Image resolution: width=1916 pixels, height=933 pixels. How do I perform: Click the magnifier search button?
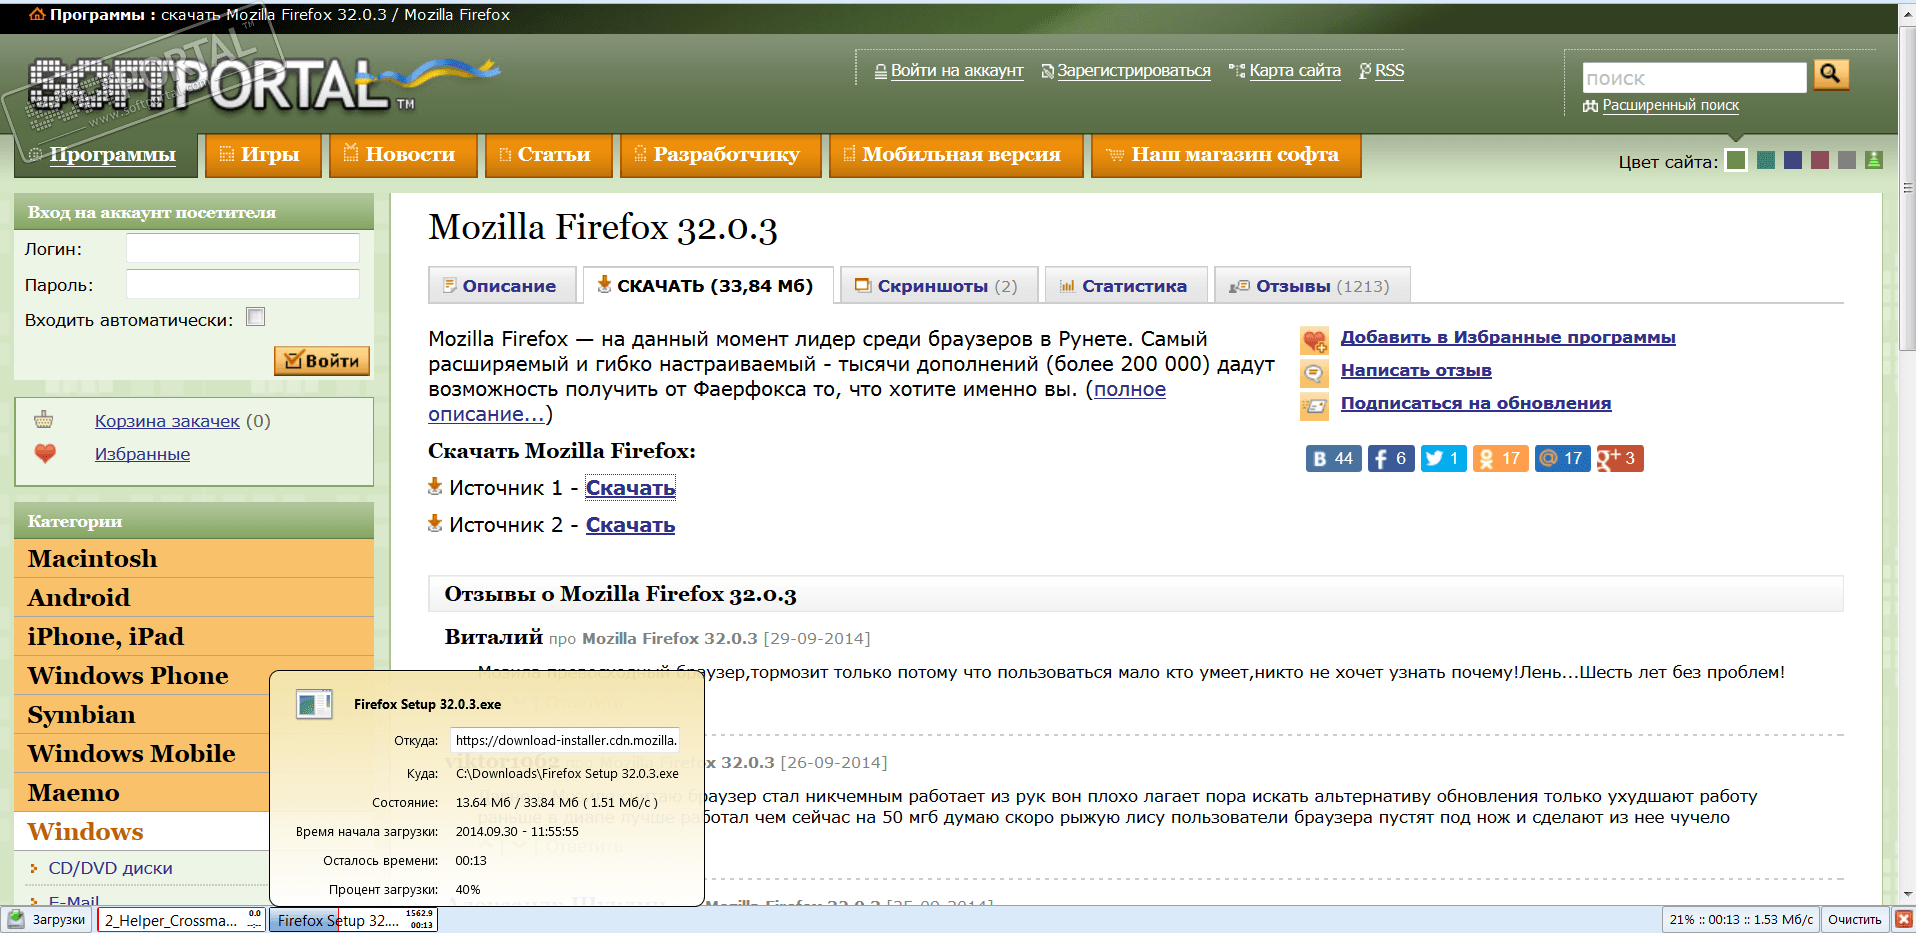1831,74
